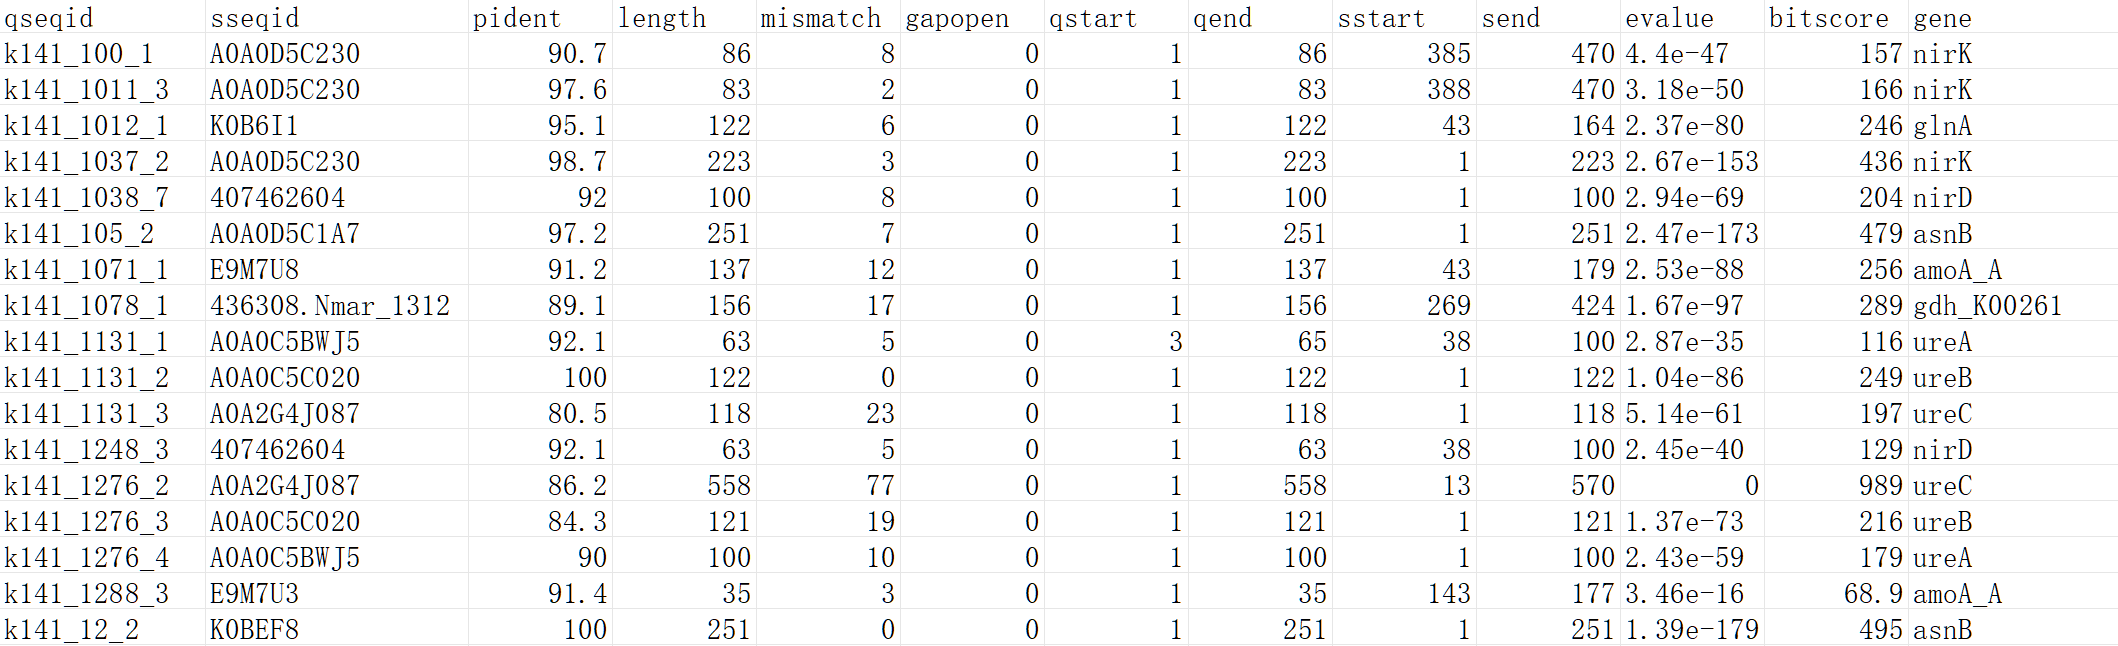
Task: Select cell with sseqid K0B6I1
Action: 337,125
